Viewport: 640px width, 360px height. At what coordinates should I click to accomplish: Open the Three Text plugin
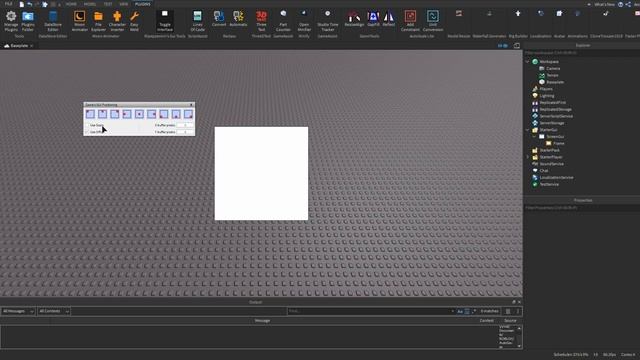(x=261, y=21)
